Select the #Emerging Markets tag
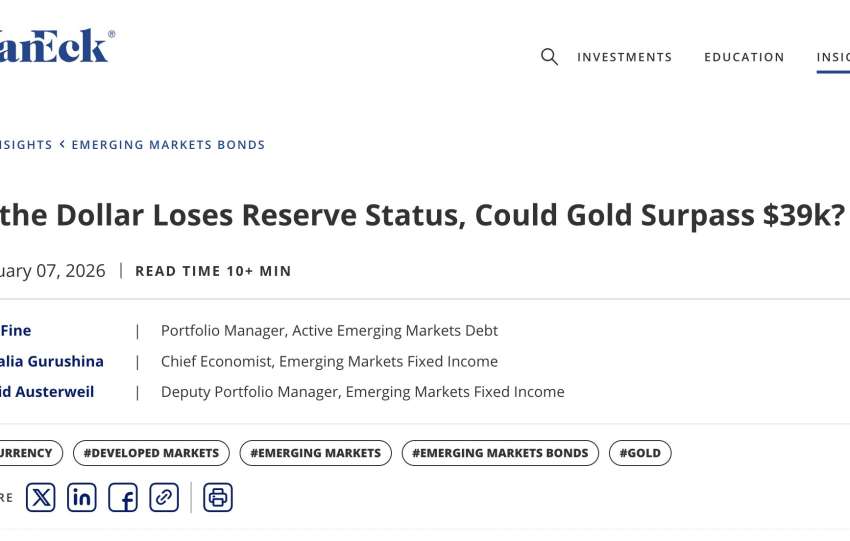850x541 pixels. 315,453
